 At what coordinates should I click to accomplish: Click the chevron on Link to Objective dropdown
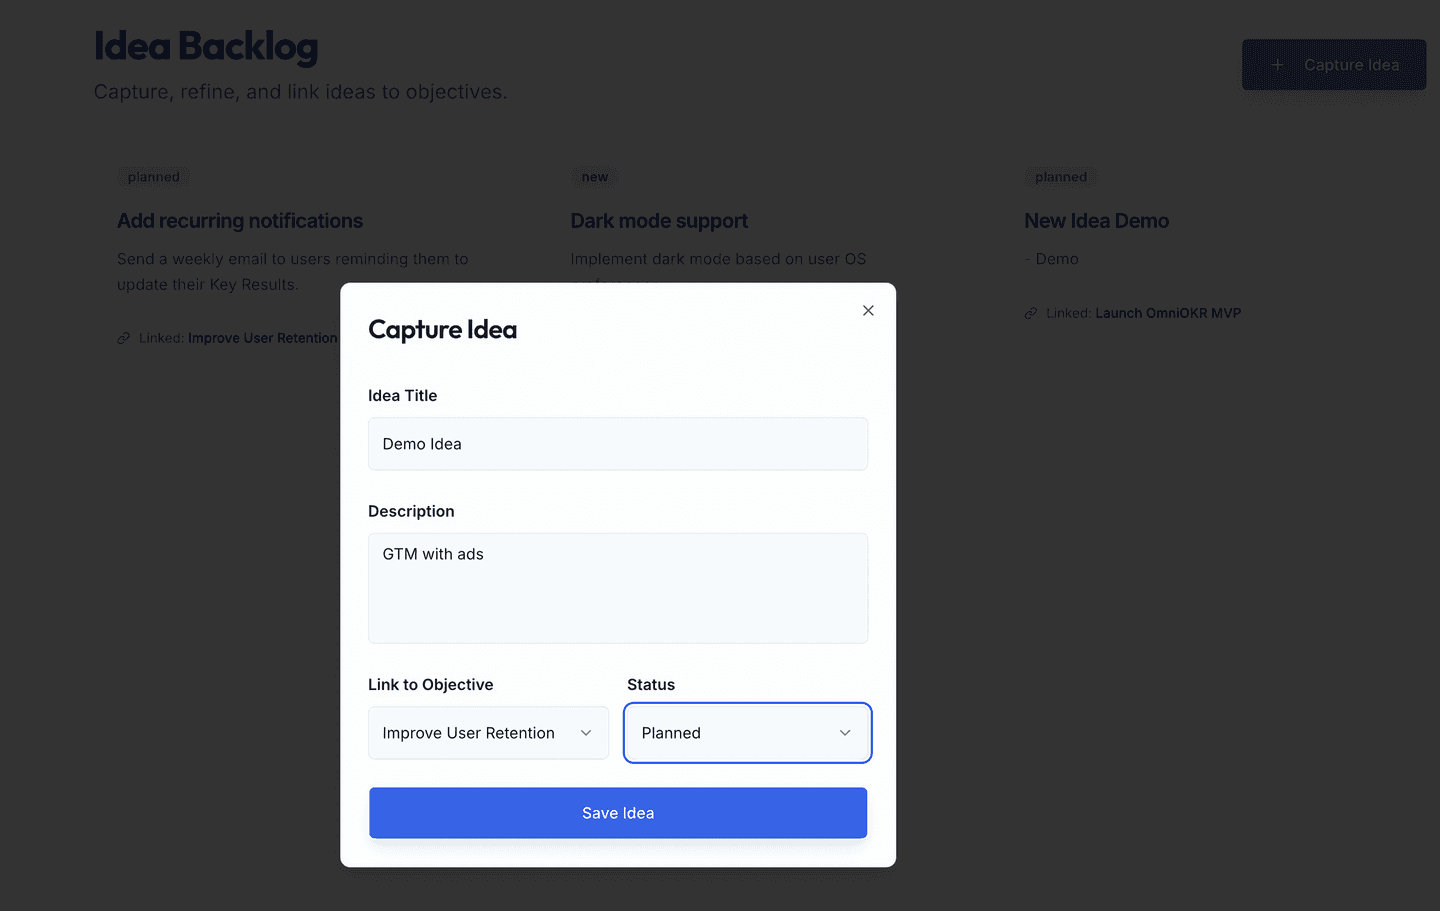[586, 733]
